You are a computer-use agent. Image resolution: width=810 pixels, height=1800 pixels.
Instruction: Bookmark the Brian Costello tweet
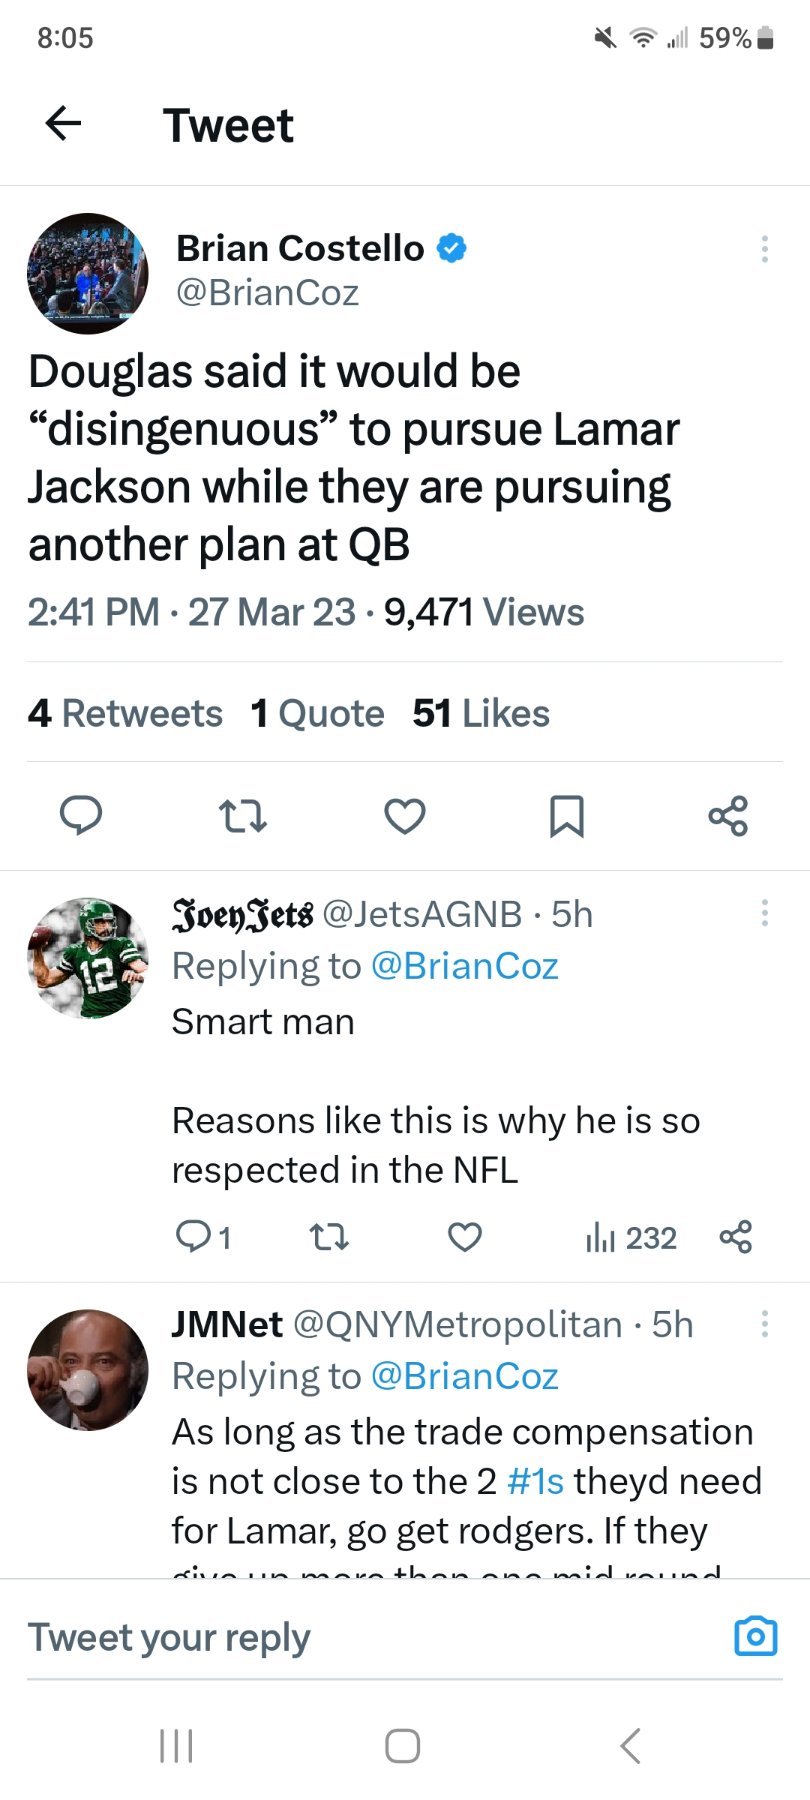coord(567,816)
